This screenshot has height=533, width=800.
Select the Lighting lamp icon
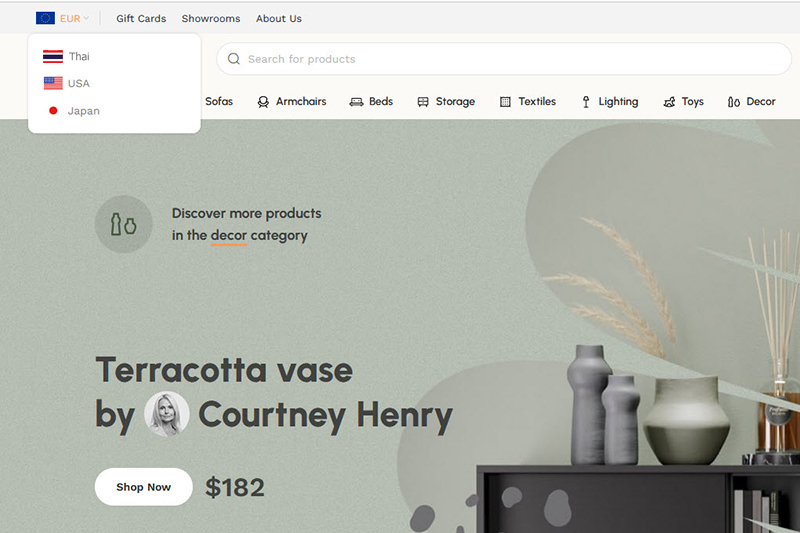(586, 102)
